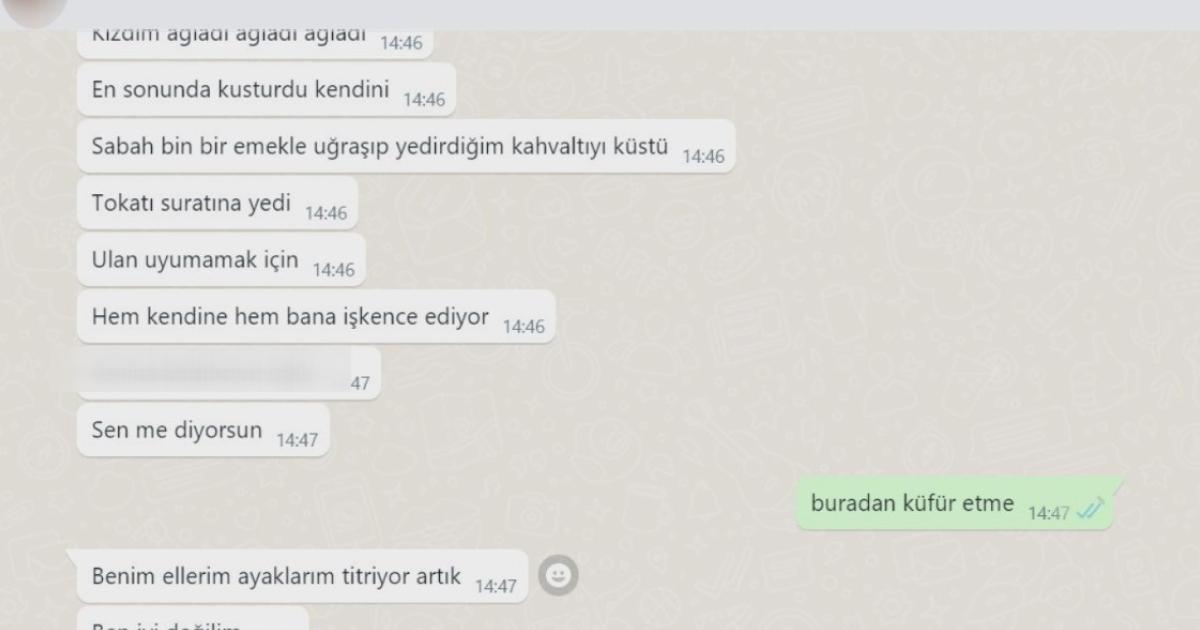Click the double-check read receipt icon

[1090, 512]
